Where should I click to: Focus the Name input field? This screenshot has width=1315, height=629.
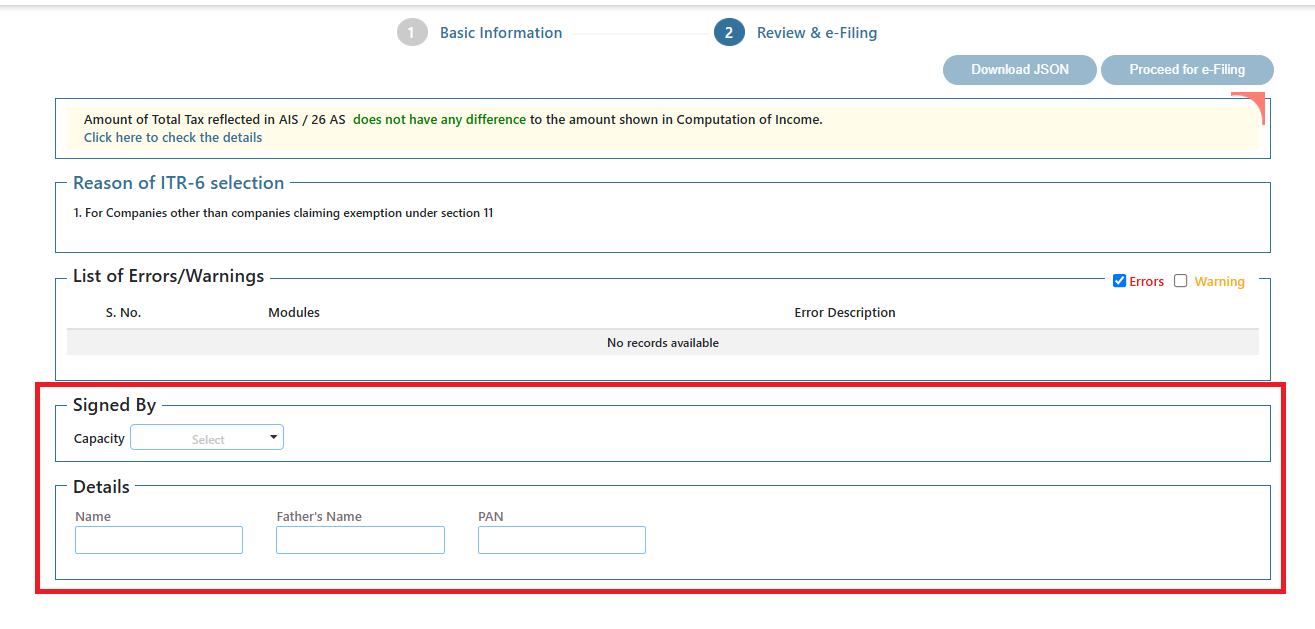tap(159, 540)
